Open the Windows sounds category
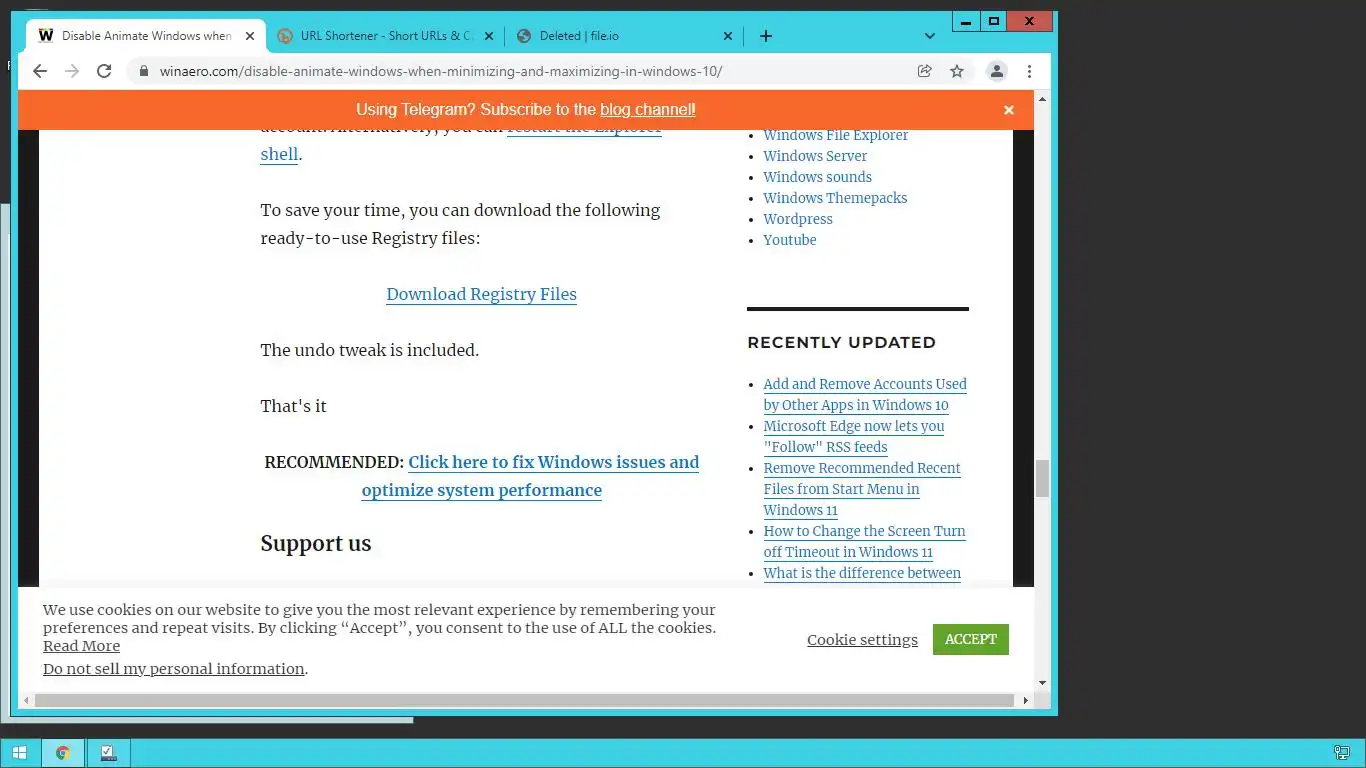This screenshot has width=1366, height=768. [817, 177]
